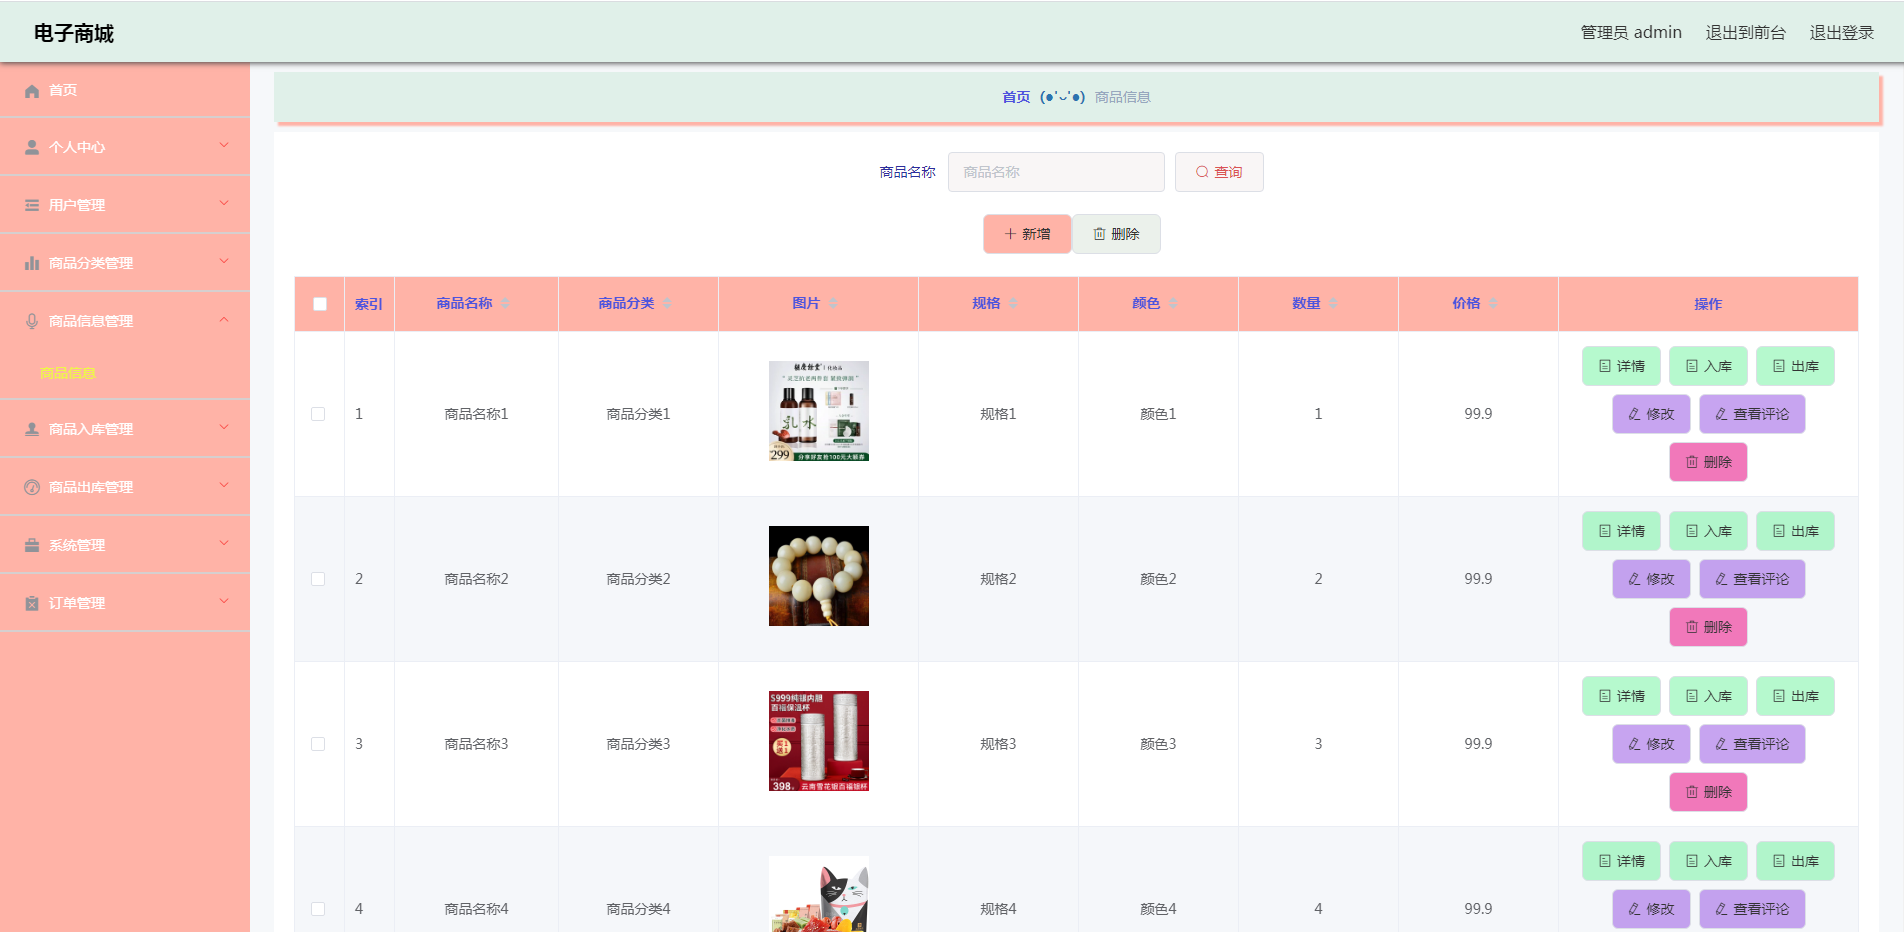Expand the 商品分类管理 menu chevron
The image size is (1904, 932).
(224, 262)
